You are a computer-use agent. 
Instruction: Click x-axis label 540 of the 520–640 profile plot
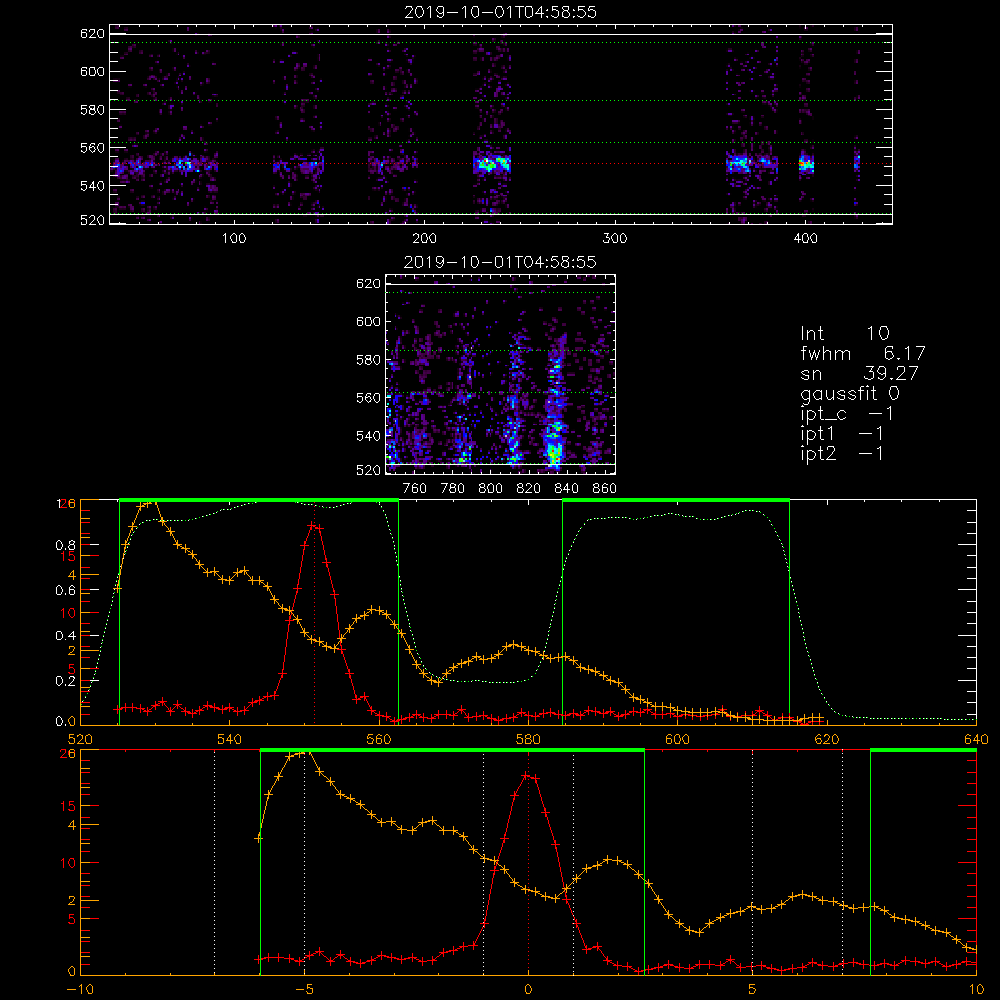(x=230, y=740)
